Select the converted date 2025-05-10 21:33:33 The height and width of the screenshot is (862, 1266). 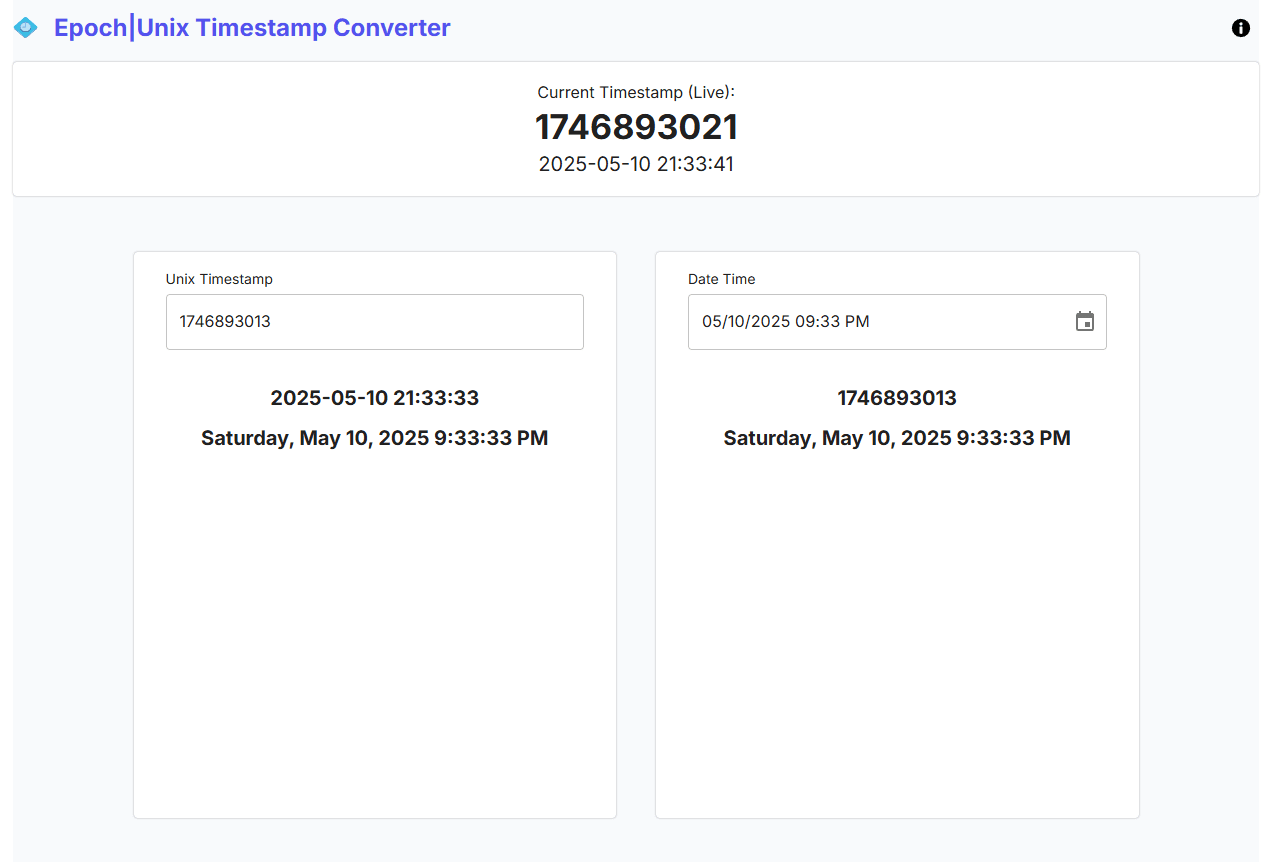click(x=374, y=397)
